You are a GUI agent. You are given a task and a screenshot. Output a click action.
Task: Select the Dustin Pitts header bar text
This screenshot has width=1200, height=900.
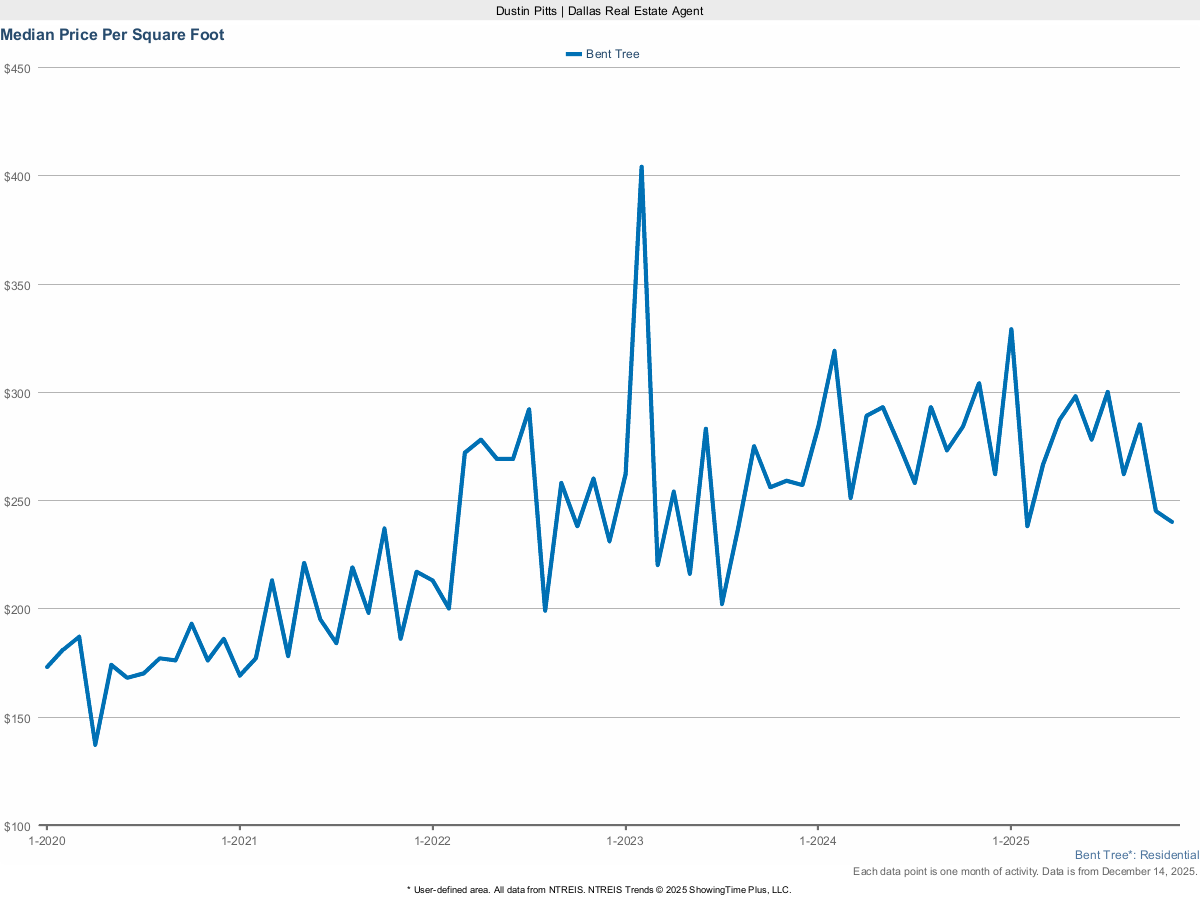coord(600,10)
